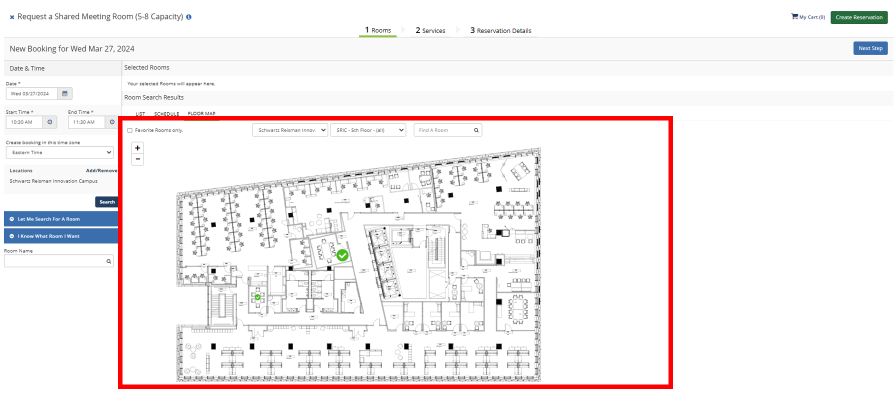Open My Cart shopping cart icon
The height and width of the screenshot is (395, 896).
coord(794,17)
